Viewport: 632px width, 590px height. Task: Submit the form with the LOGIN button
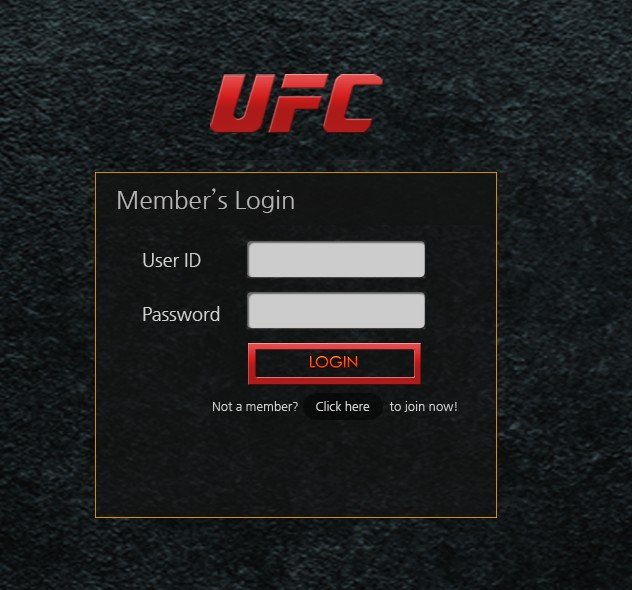point(334,364)
